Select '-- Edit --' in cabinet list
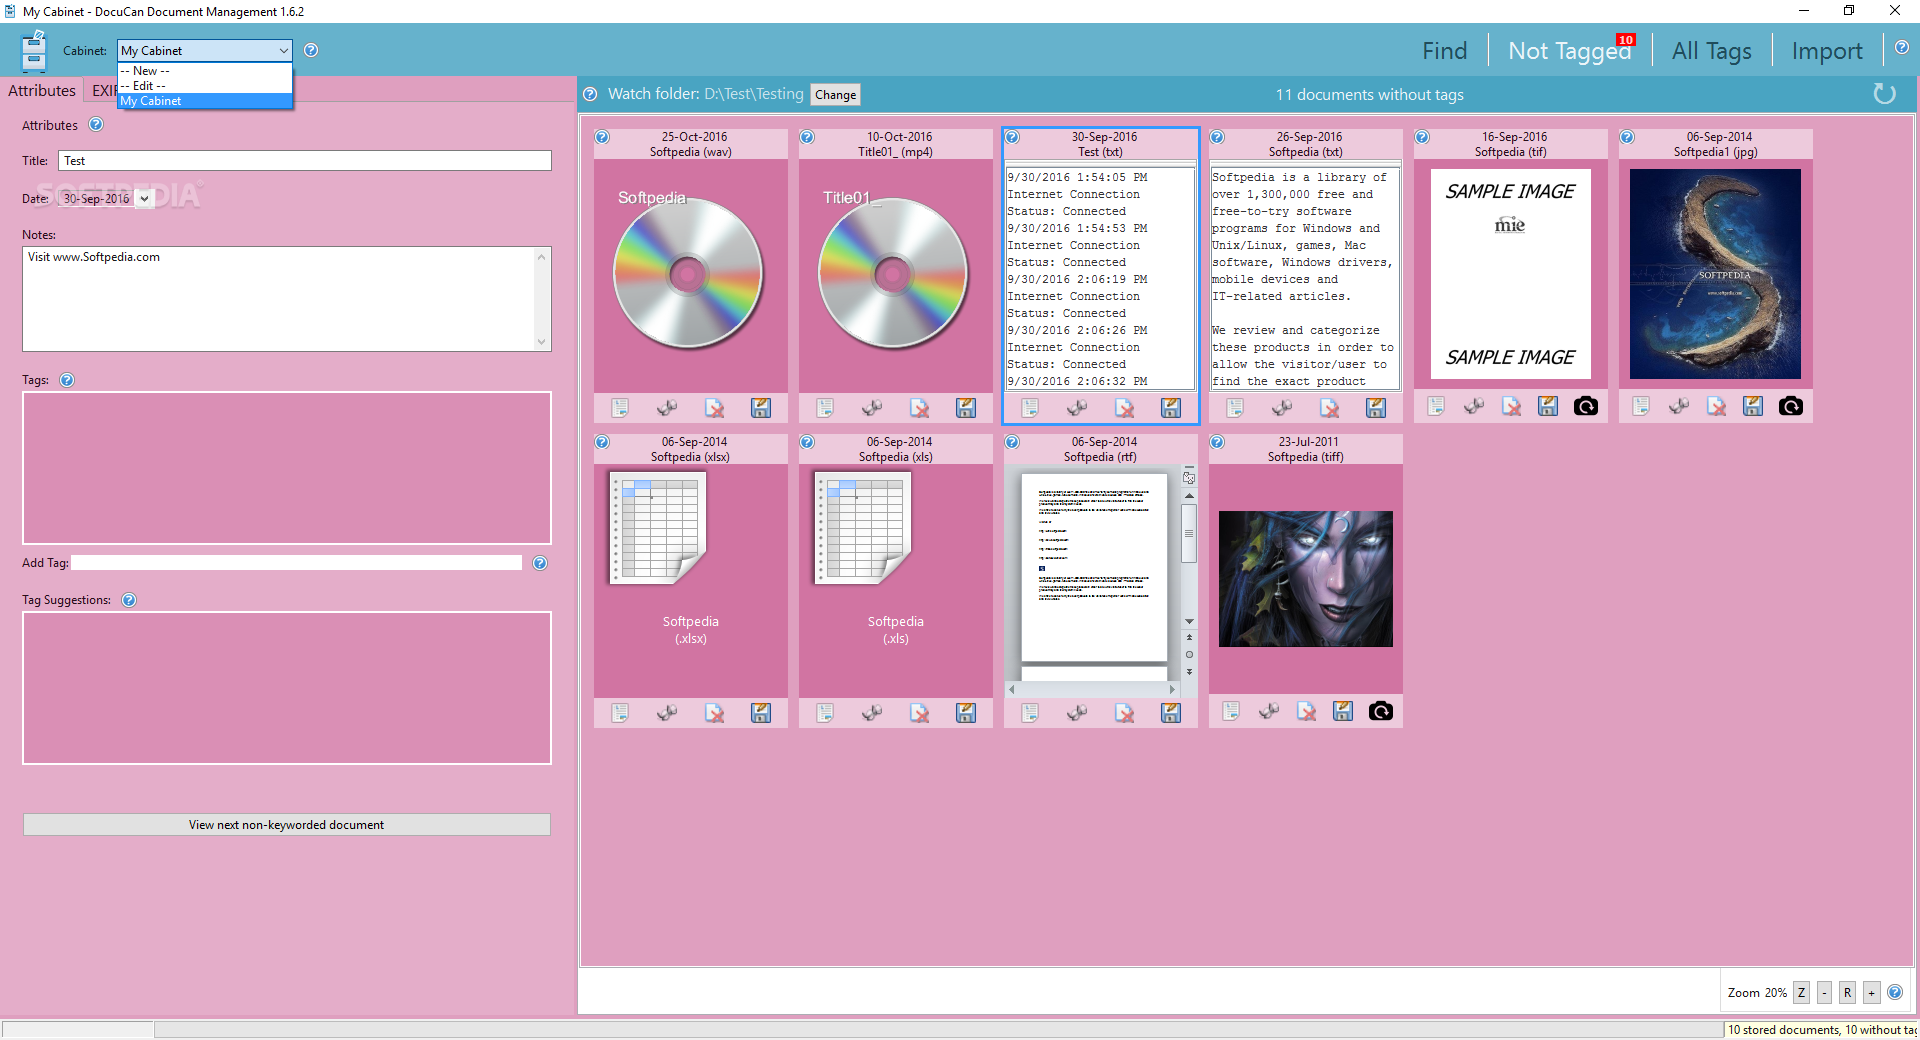 pos(205,86)
